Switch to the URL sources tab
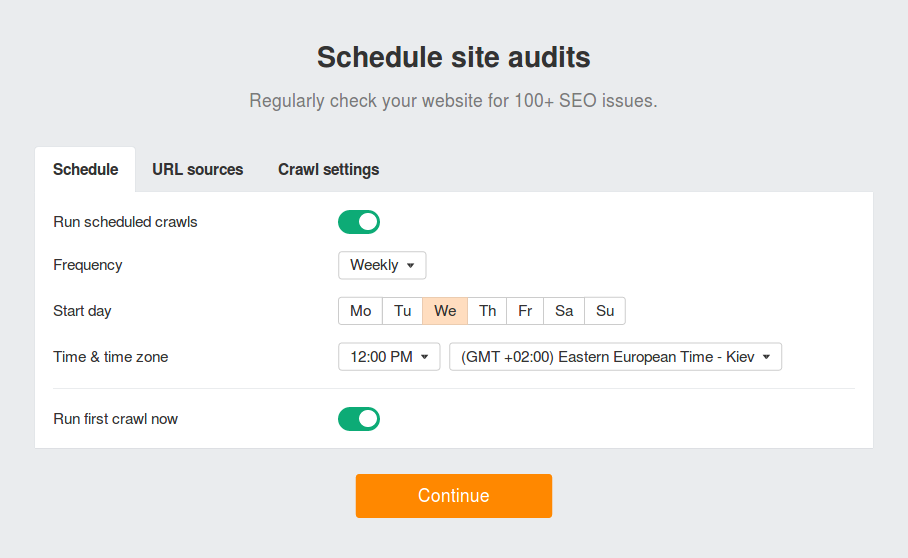This screenshot has width=908, height=558. pyautogui.click(x=197, y=169)
